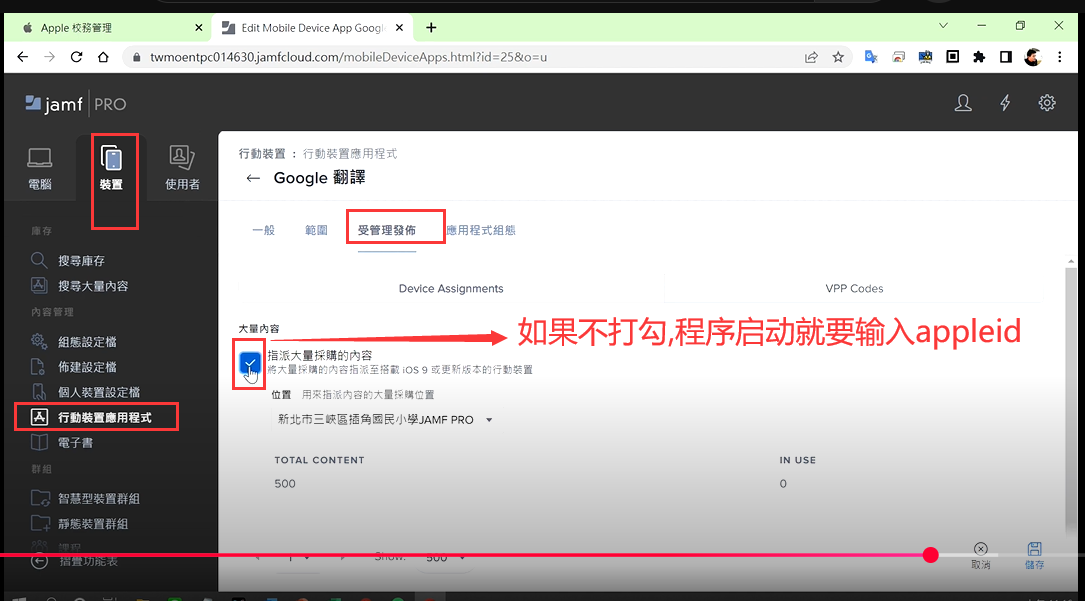This screenshot has height=601, width=1085.
Task: Toggle the browser side panel icon
Action: pos(1006,57)
